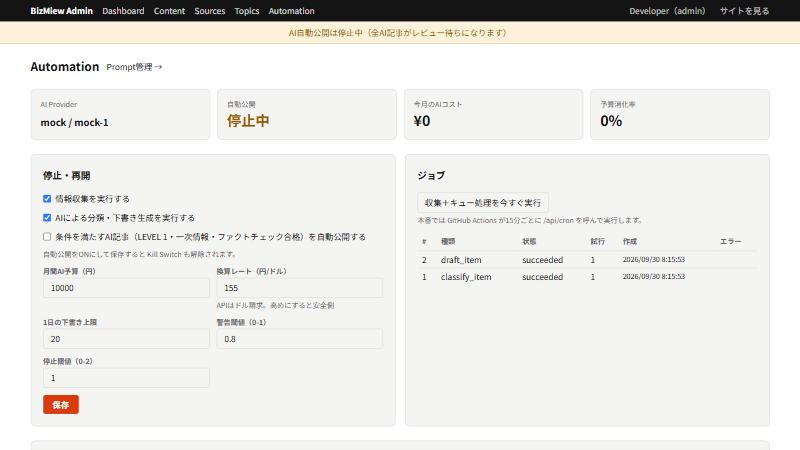Click the ジョブ section heading
The image size is (800, 450).
[431, 176]
